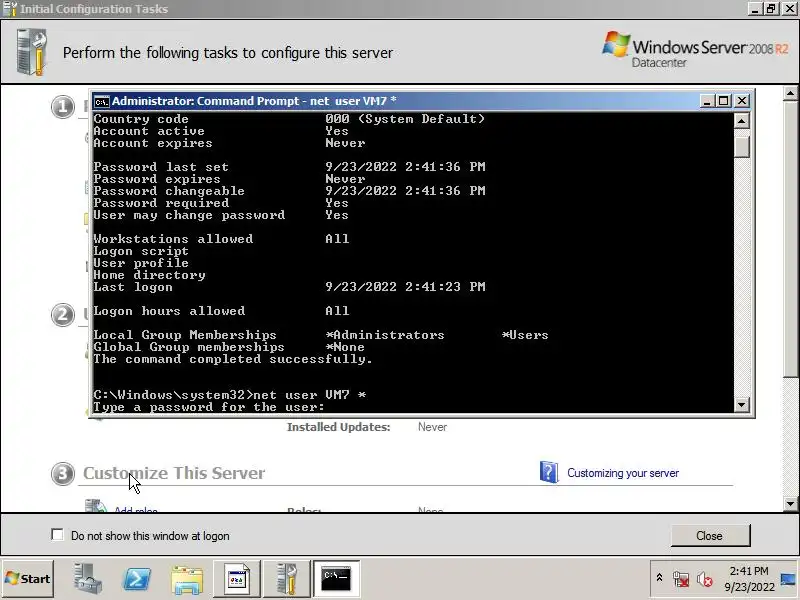Click the Command Prompt scroll down arrow
This screenshot has width=800, height=600.
tap(741, 405)
